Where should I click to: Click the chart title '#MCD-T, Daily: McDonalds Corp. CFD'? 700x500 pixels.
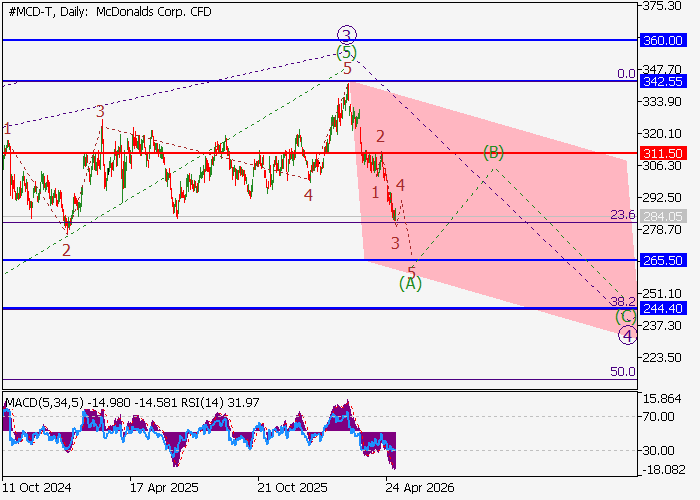(110, 12)
